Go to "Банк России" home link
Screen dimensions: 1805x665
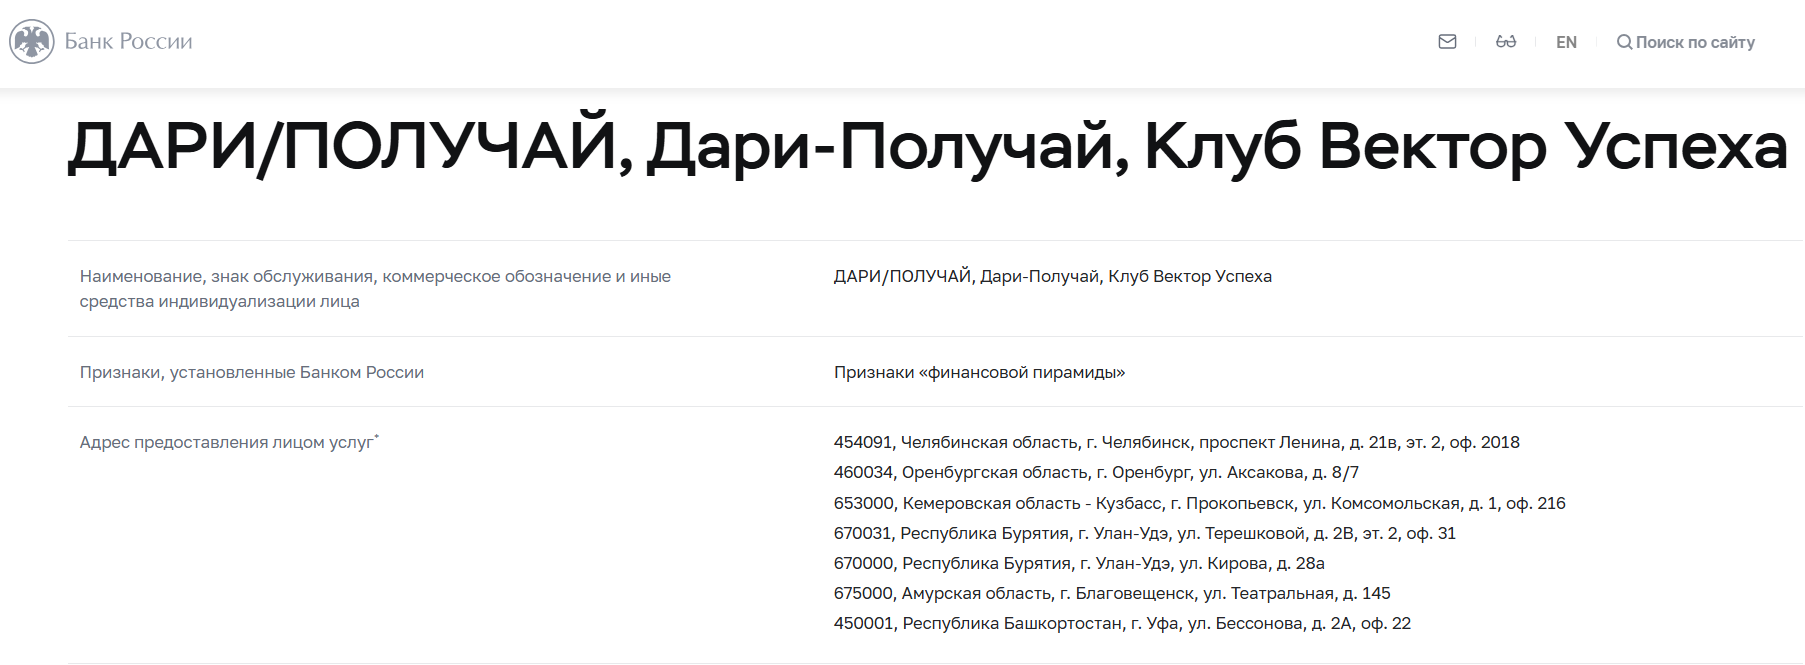coord(128,42)
